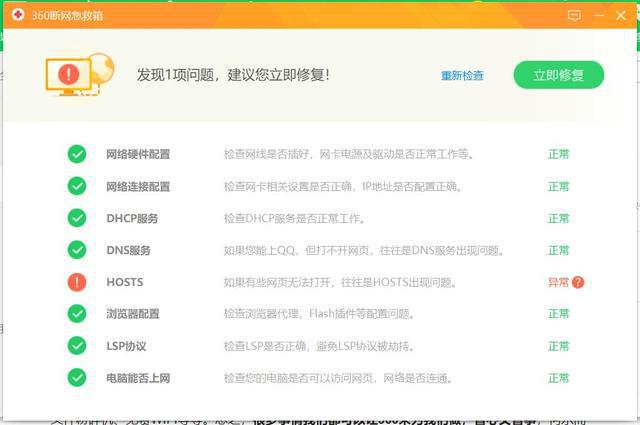Screen dimensions: 640x425
Task: Select the DNS服务 row label
Action: pos(129,250)
